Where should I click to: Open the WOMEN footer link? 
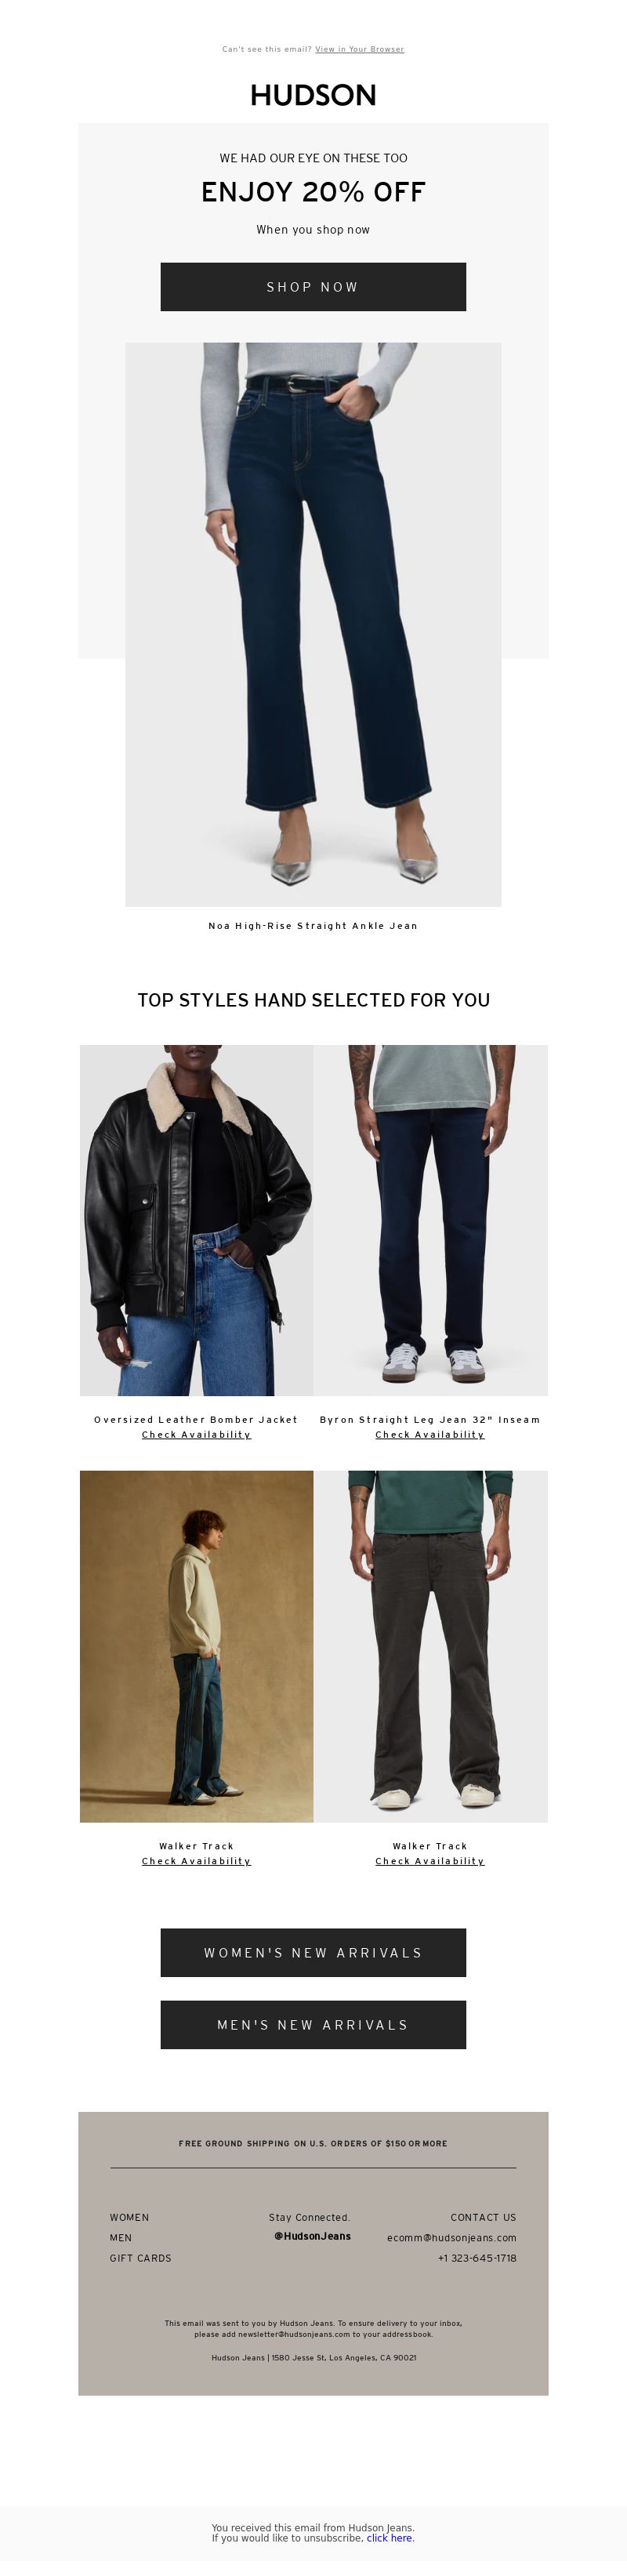[129, 2217]
